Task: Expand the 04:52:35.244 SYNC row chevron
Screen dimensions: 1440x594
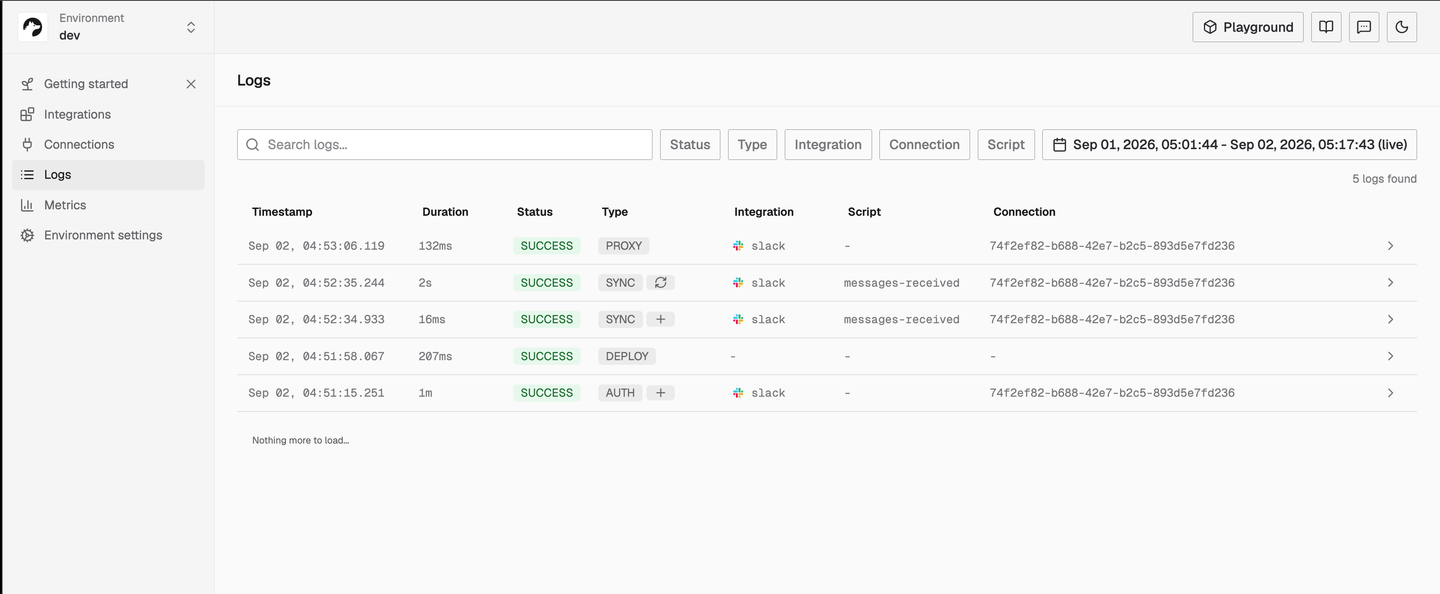Action: (x=1390, y=283)
